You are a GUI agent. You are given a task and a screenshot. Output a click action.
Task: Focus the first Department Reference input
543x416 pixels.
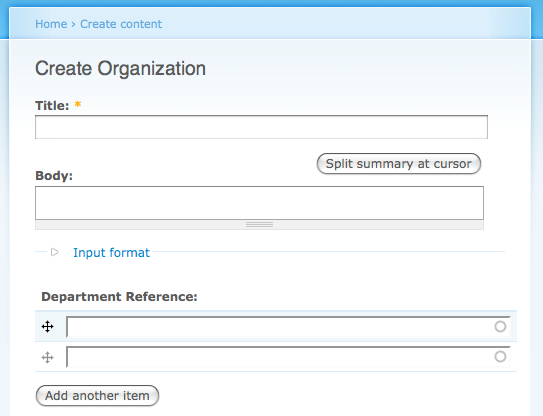[x=288, y=327]
